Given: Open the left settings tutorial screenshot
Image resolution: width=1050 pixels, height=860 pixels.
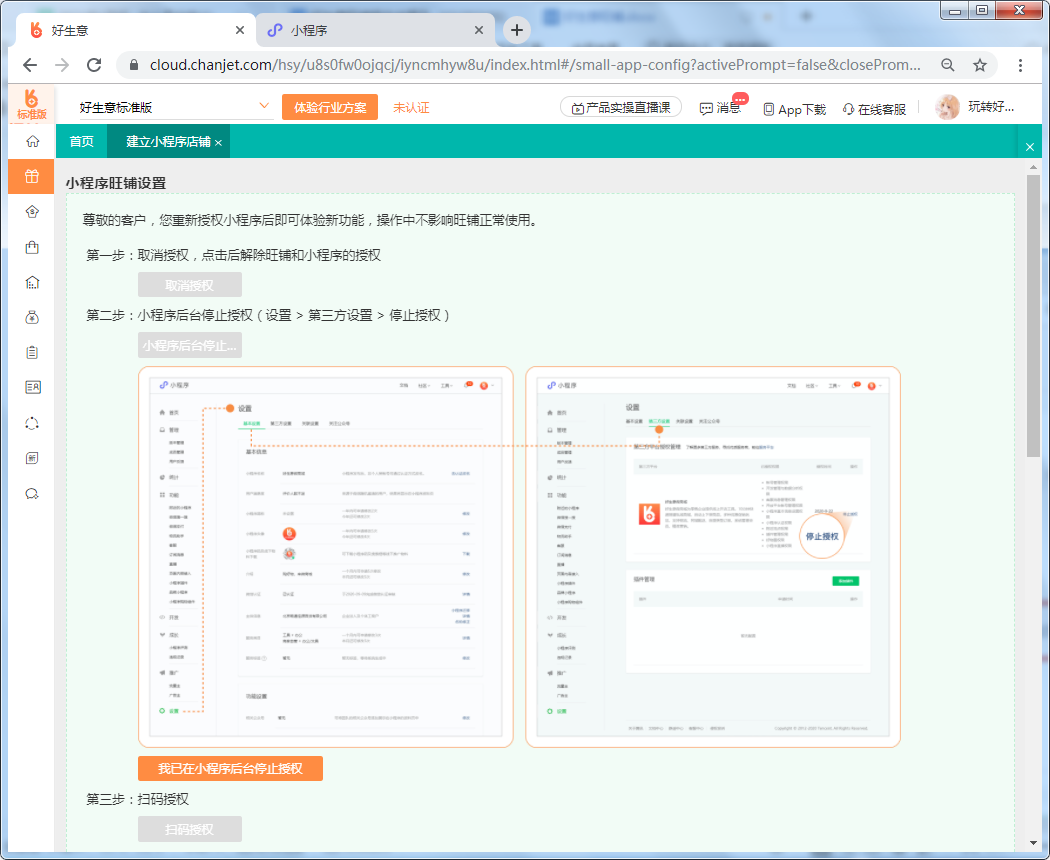Looking at the screenshot, I should pos(325,557).
